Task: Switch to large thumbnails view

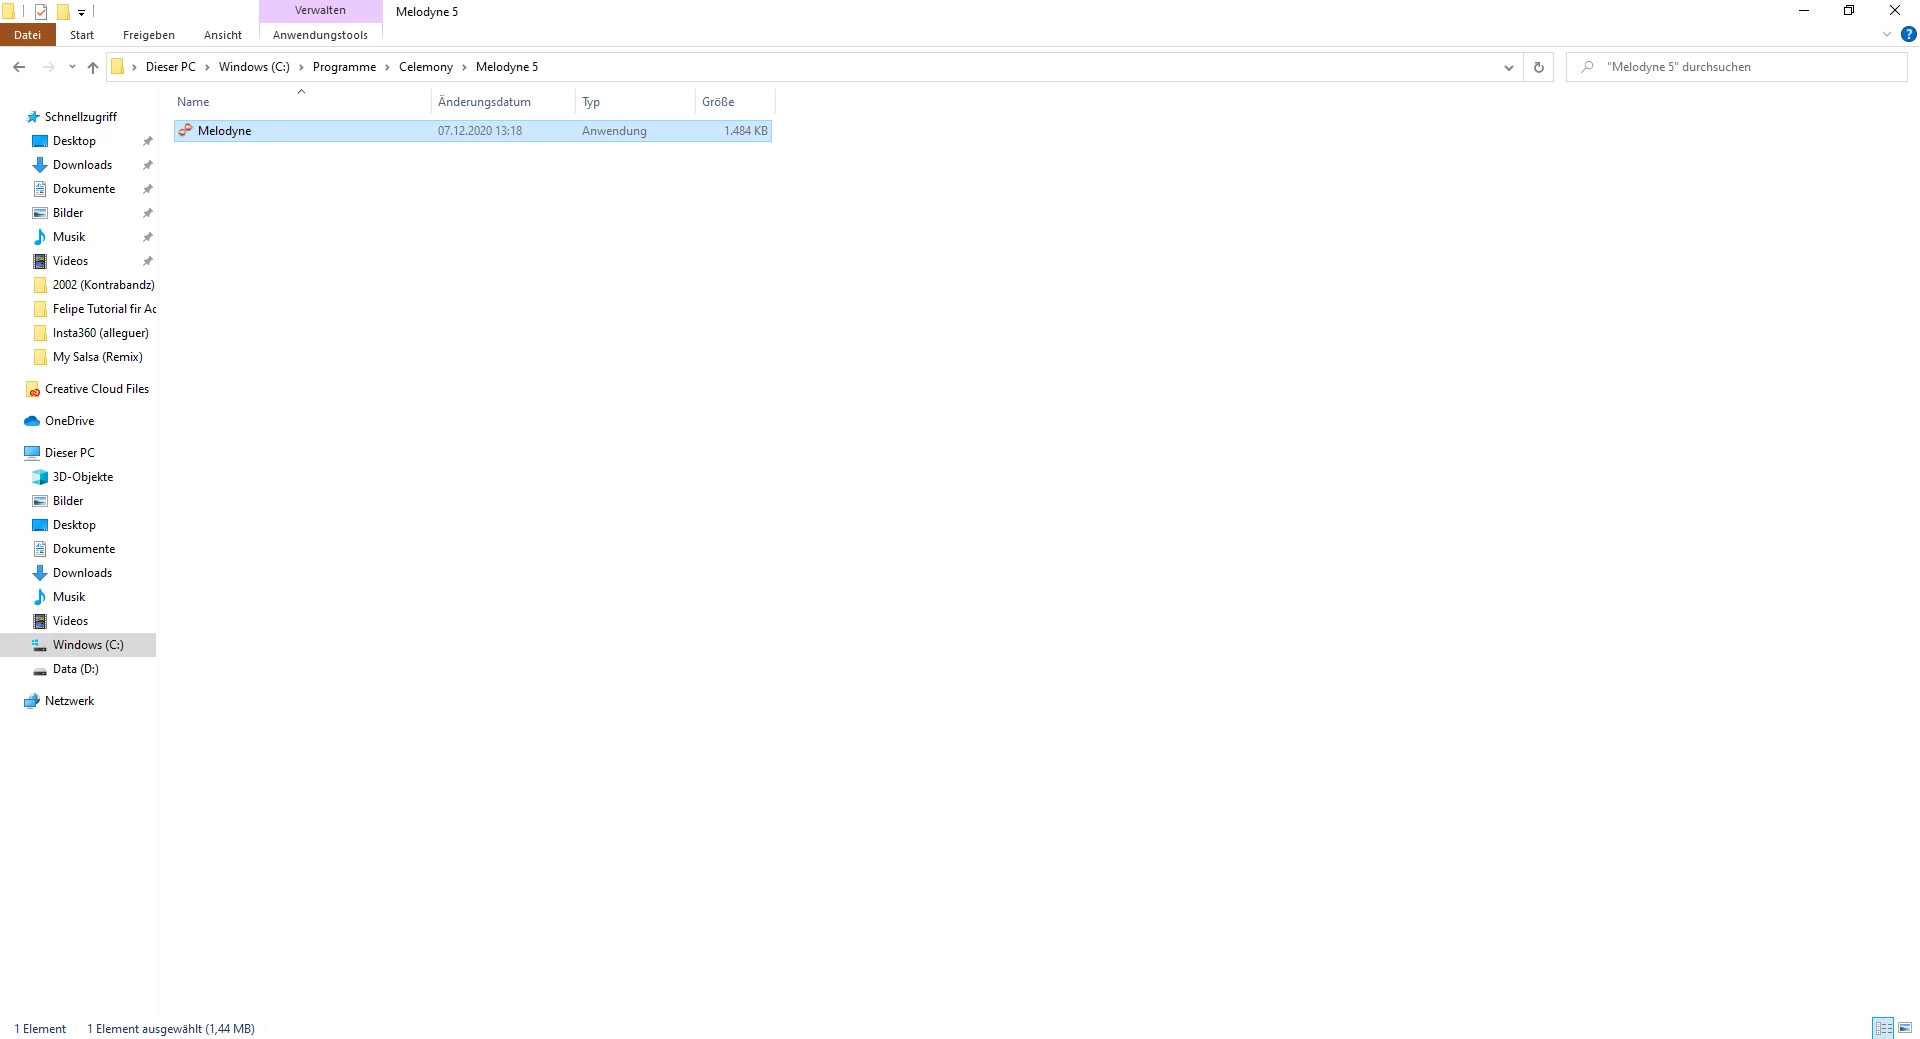Action: 1905,1028
